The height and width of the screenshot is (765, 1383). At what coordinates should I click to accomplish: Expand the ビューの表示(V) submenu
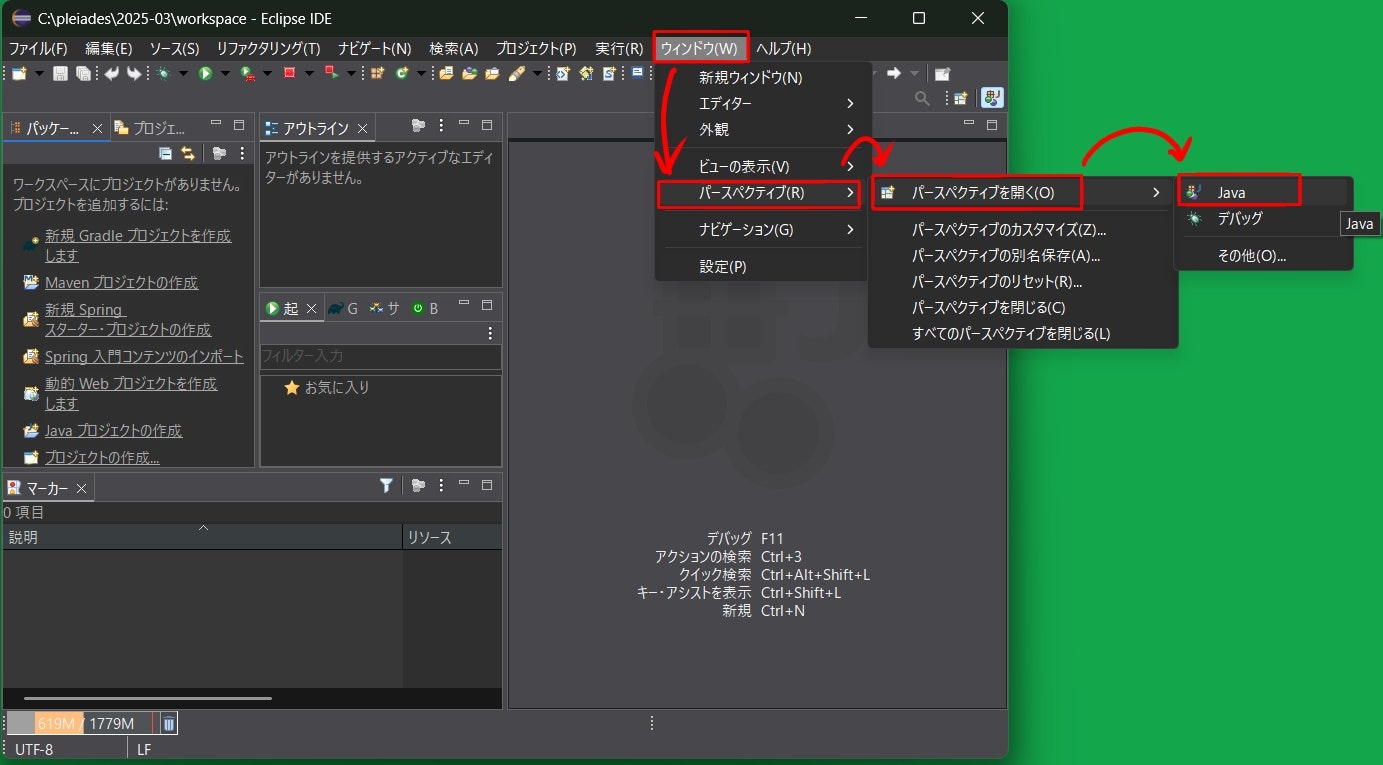click(764, 166)
